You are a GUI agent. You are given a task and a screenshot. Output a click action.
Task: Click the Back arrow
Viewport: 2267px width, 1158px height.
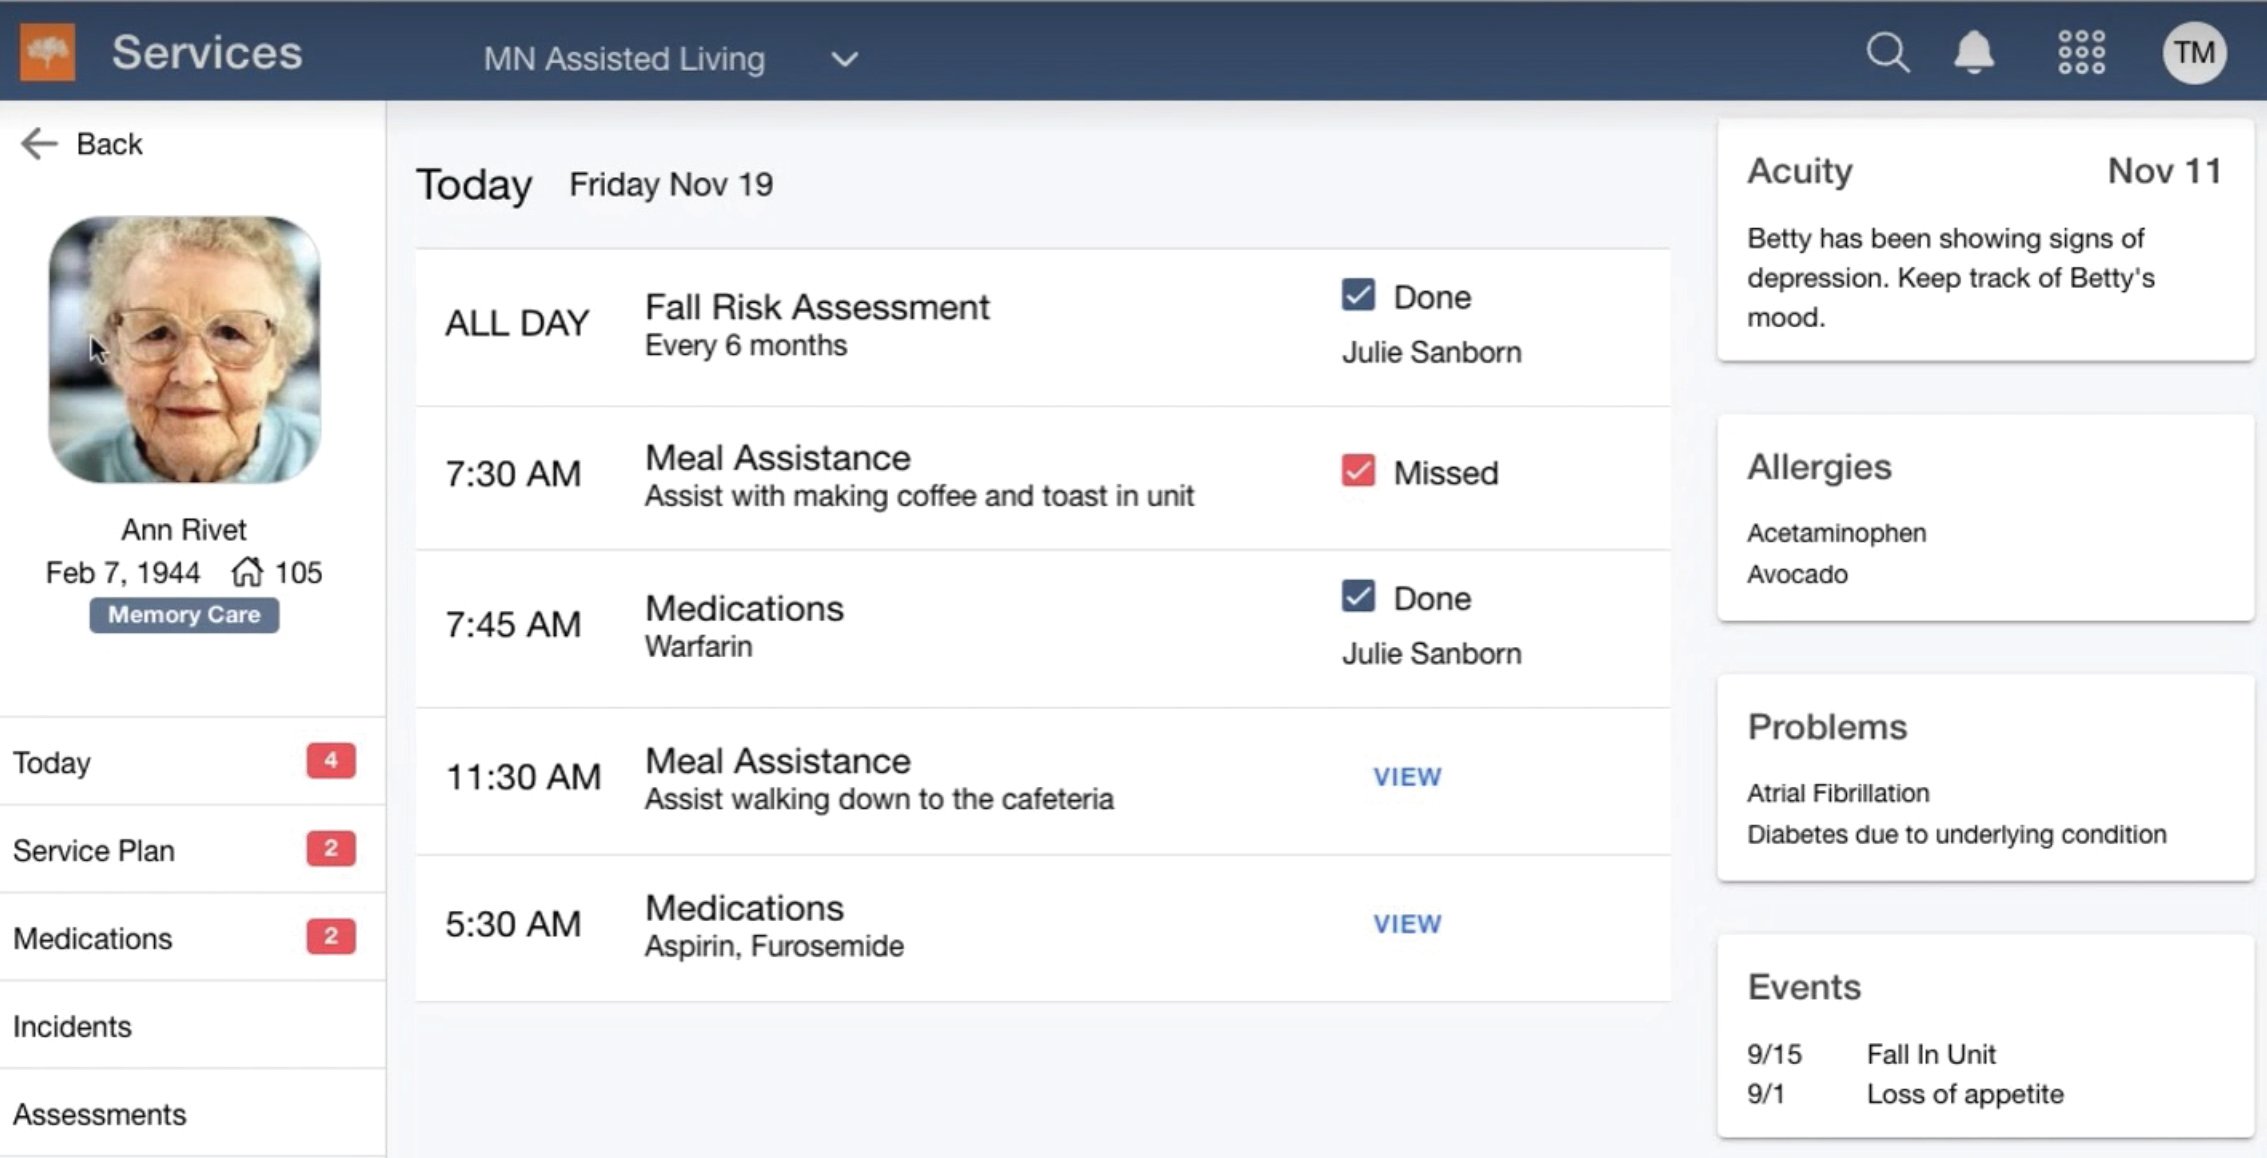point(39,144)
